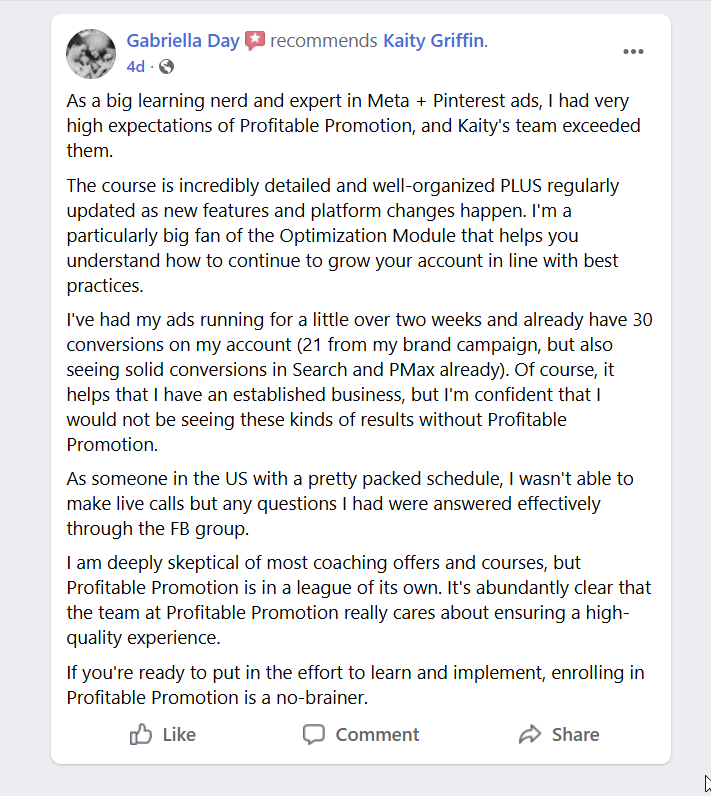Click the red recommendation star badge

click(x=255, y=42)
